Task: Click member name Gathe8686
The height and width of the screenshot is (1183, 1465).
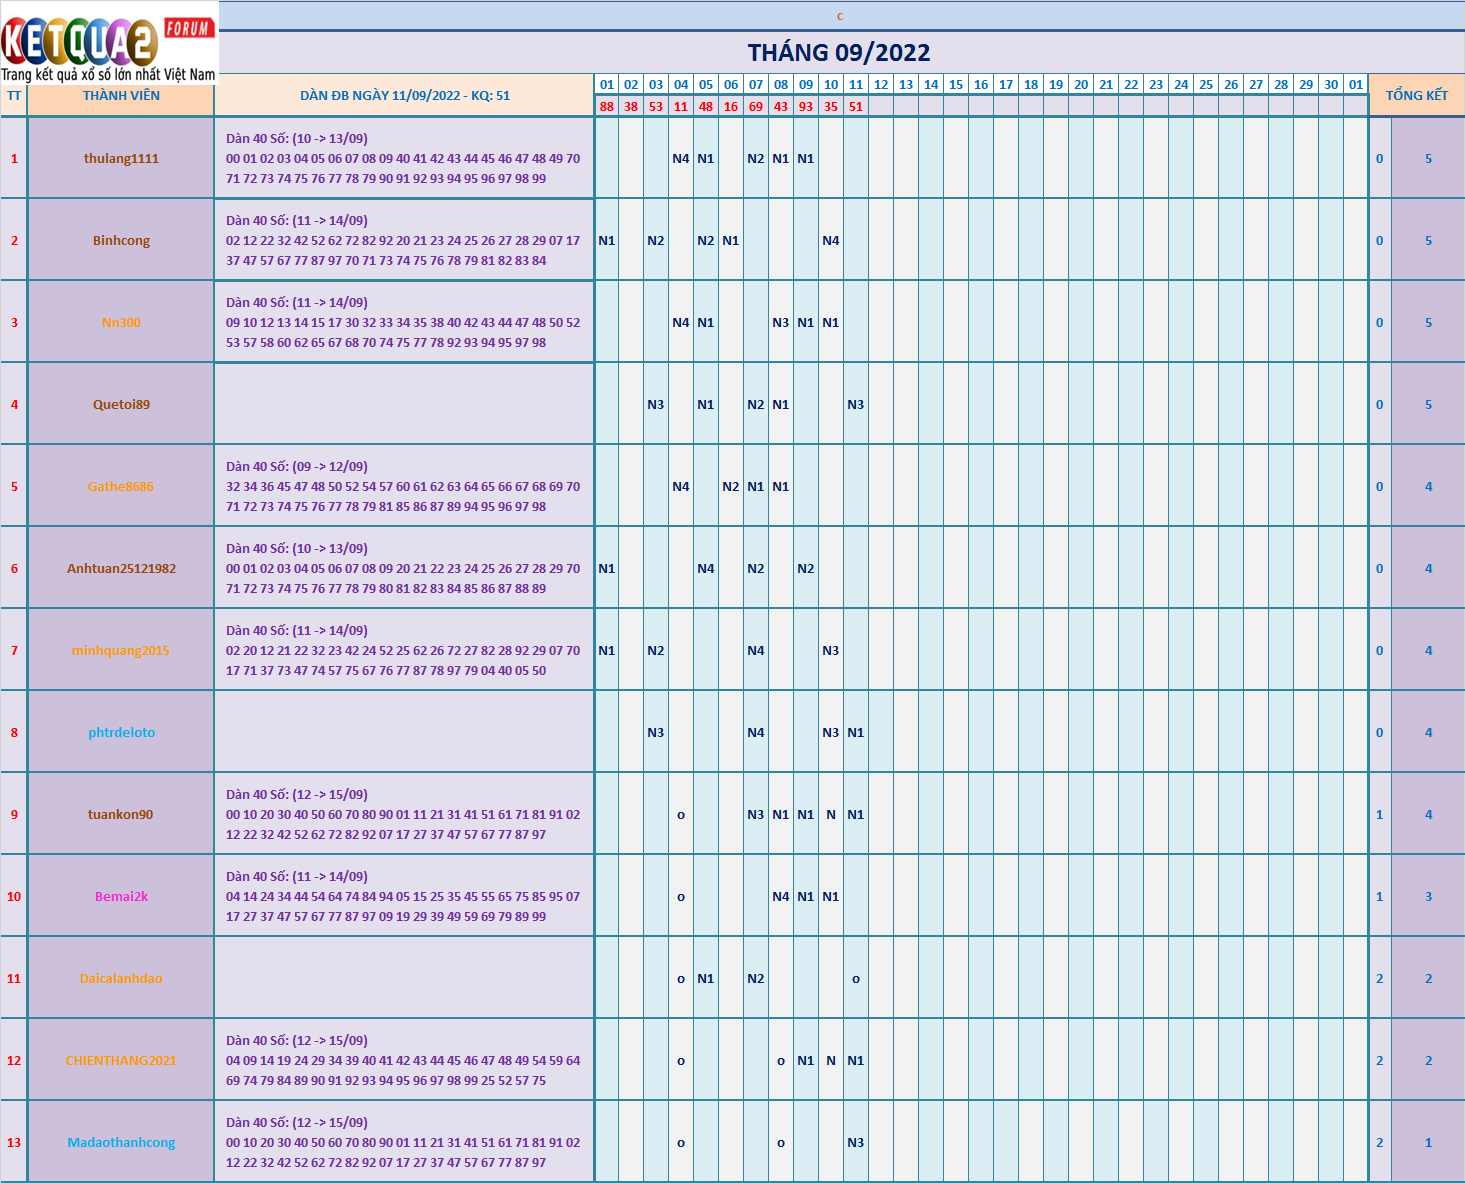Action: pos(121,486)
